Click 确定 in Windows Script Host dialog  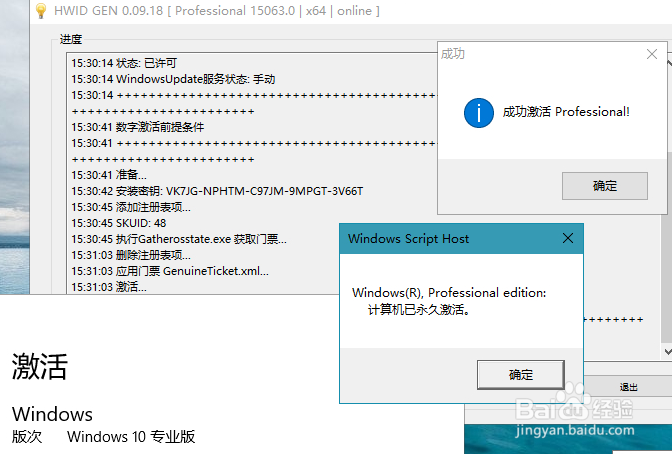click(x=521, y=375)
